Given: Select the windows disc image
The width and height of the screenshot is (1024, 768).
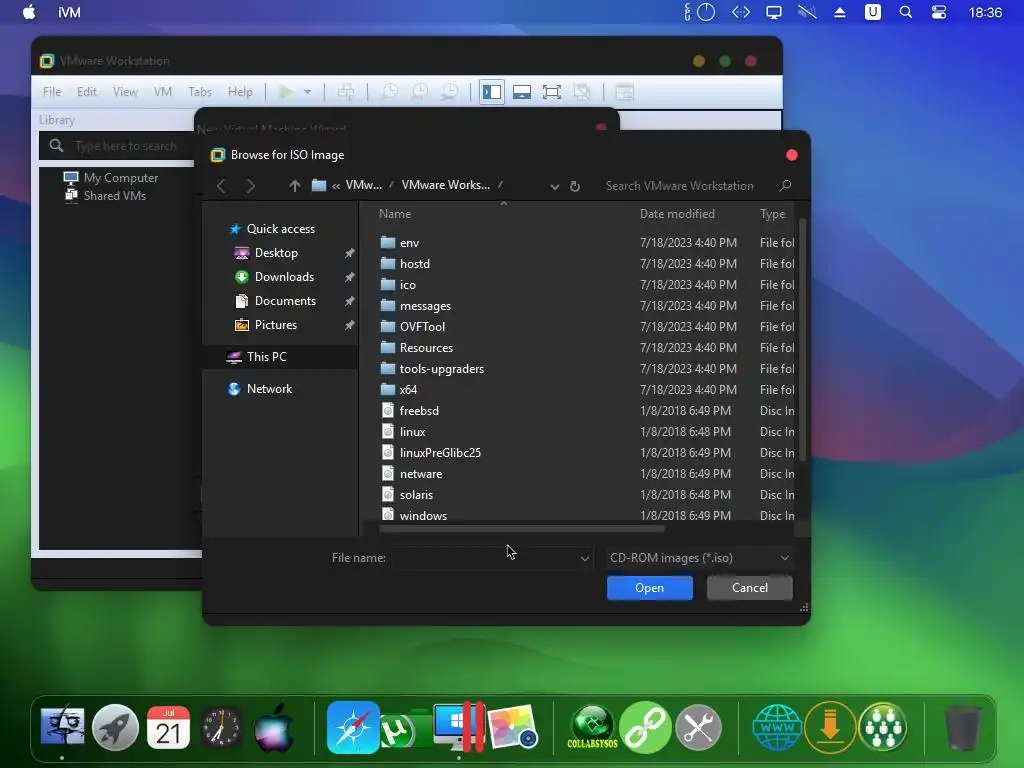Looking at the screenshot, I should 423,515.
